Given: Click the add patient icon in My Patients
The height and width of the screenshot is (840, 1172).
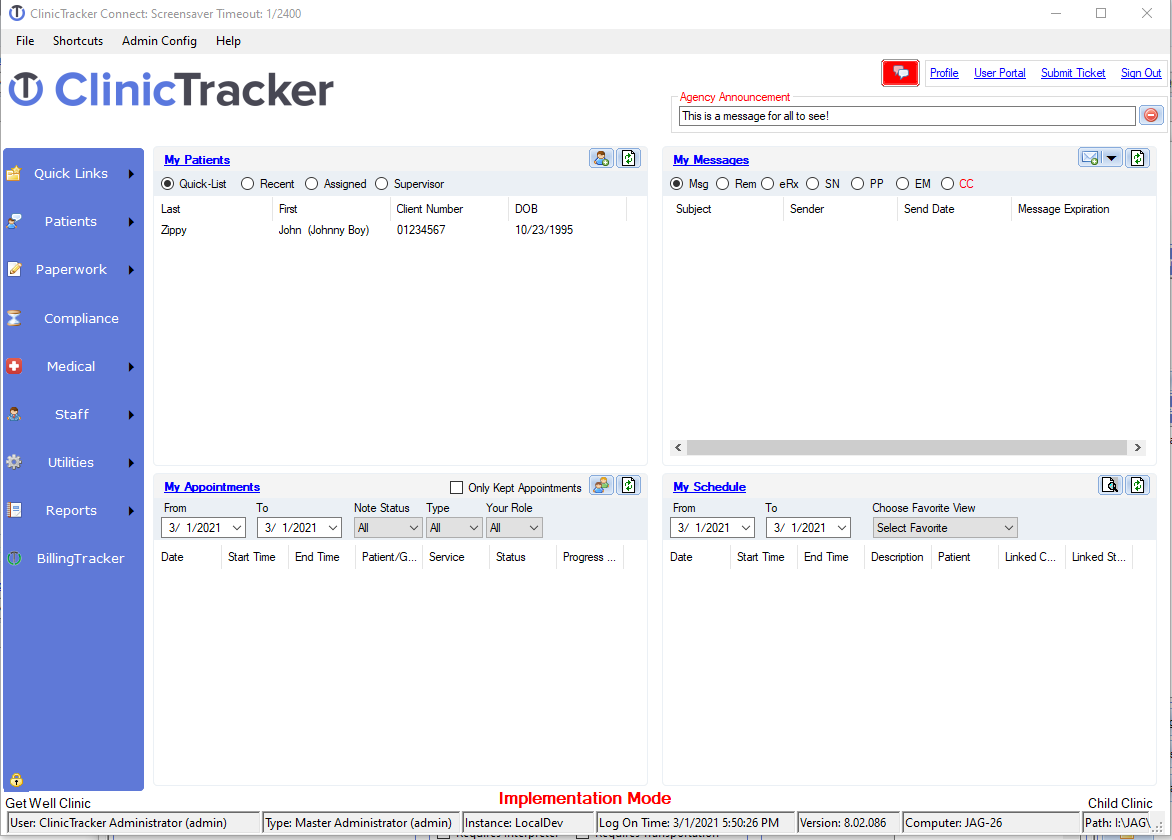Looking at the screenshot, I should 601,158.
